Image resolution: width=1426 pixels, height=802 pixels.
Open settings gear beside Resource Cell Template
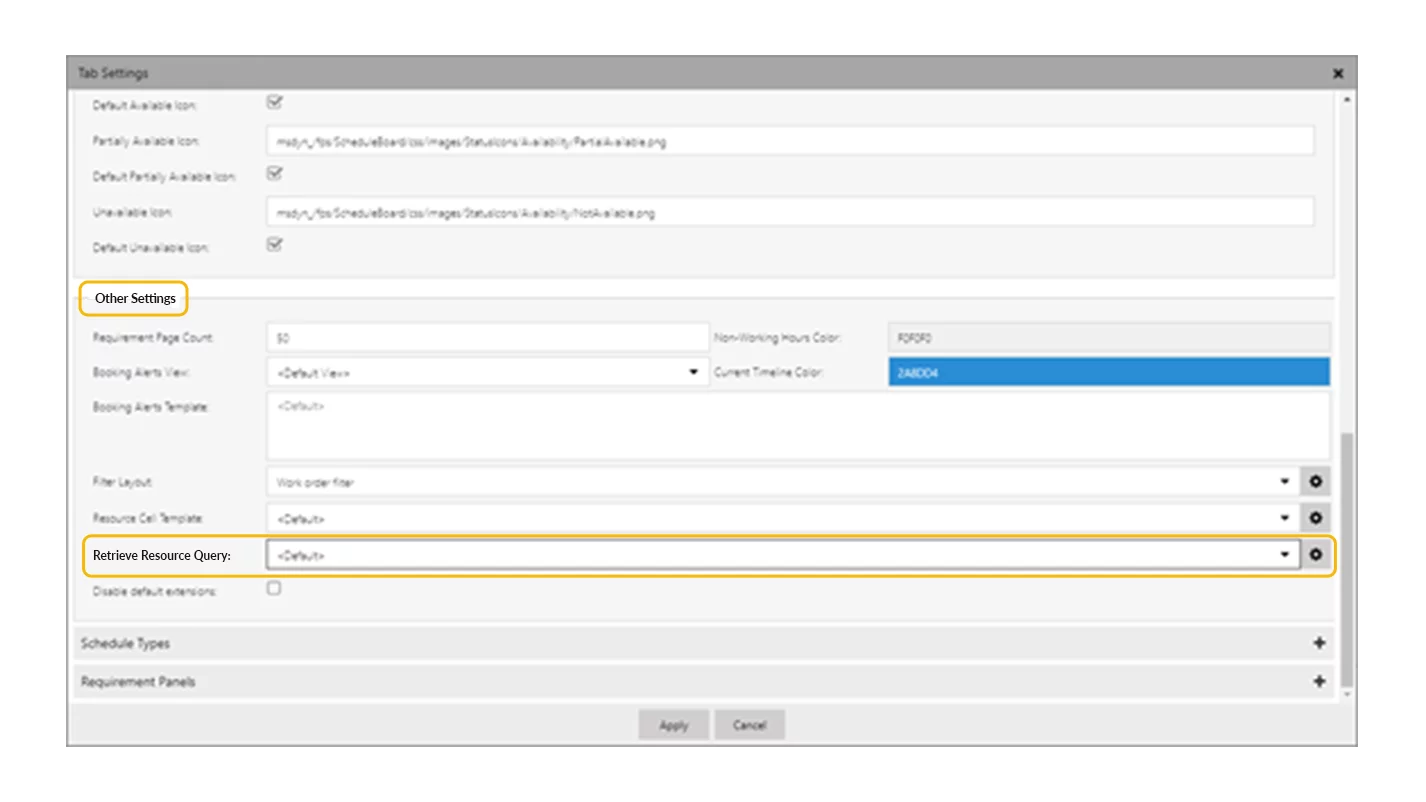tap(1316, 518)
